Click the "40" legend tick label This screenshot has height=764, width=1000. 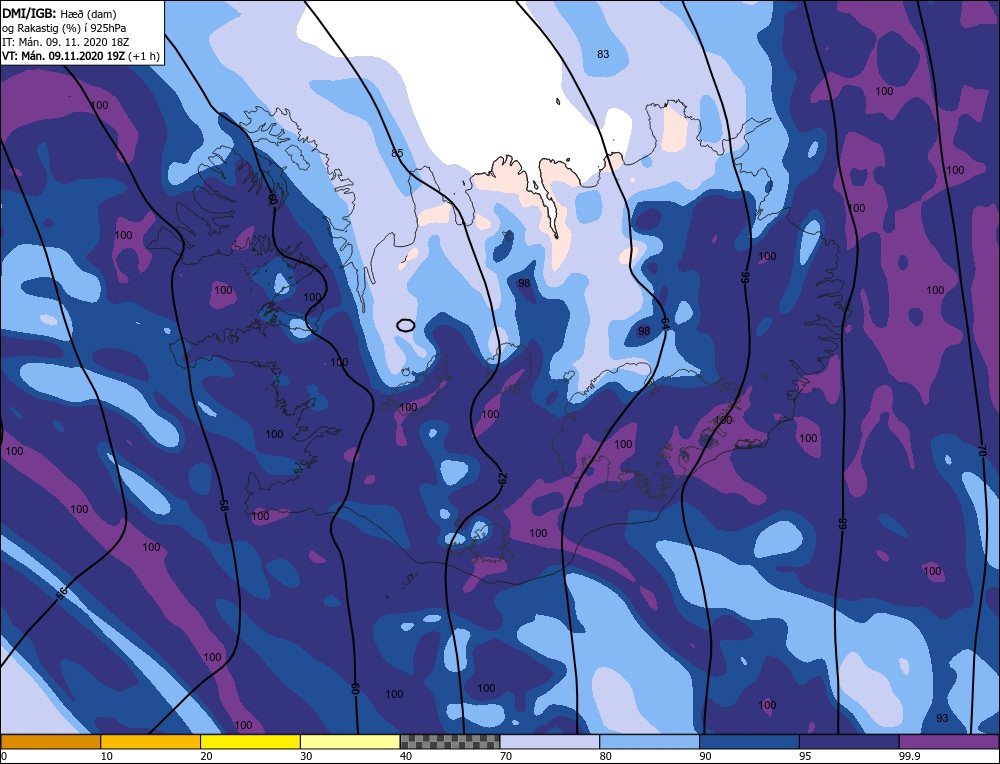pos(406,756)
